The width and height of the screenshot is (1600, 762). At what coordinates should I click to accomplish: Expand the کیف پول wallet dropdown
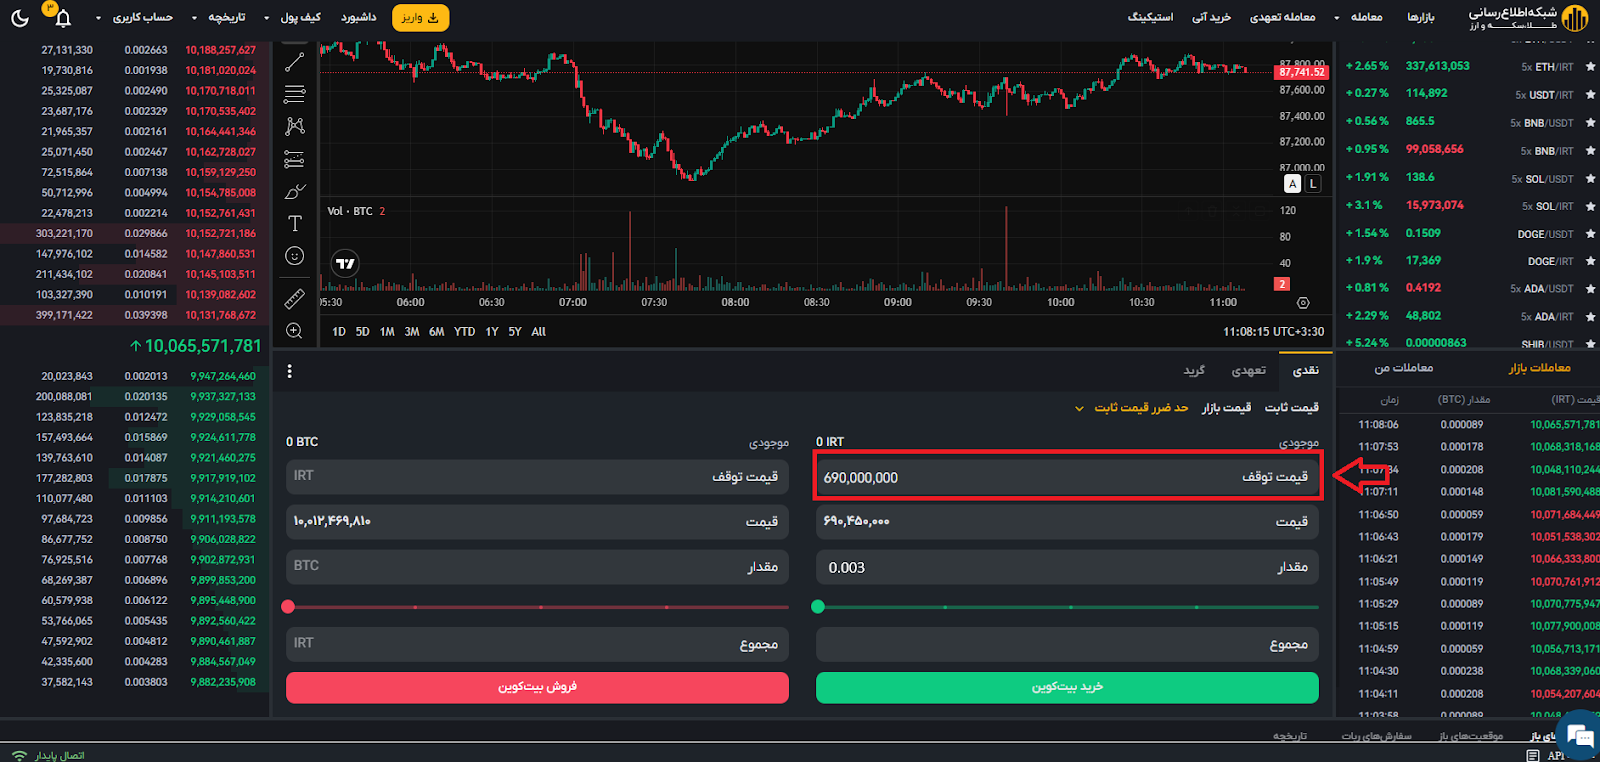tap(292, 18)
